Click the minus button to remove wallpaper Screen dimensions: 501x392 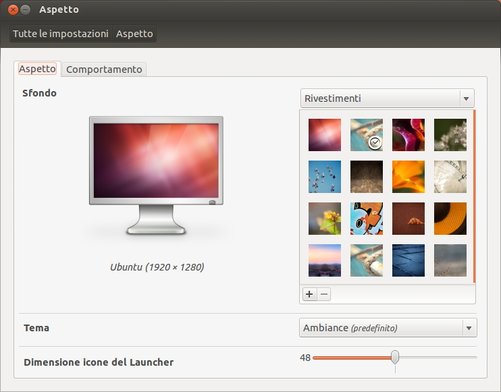coord(324,294)
